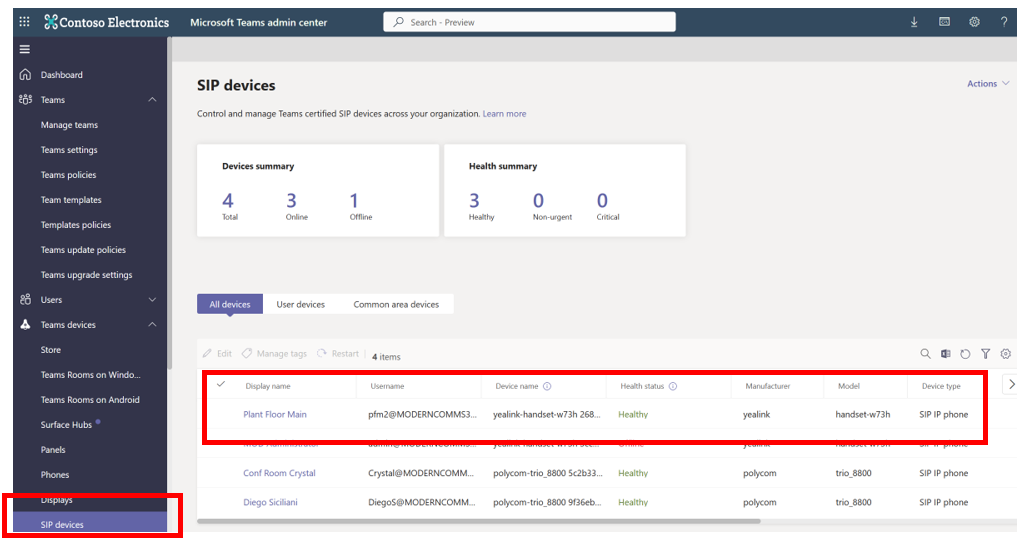This screenshot has height=544, width=1020.
Task: Open Plant Floor Main device
Action: point(275,414)
